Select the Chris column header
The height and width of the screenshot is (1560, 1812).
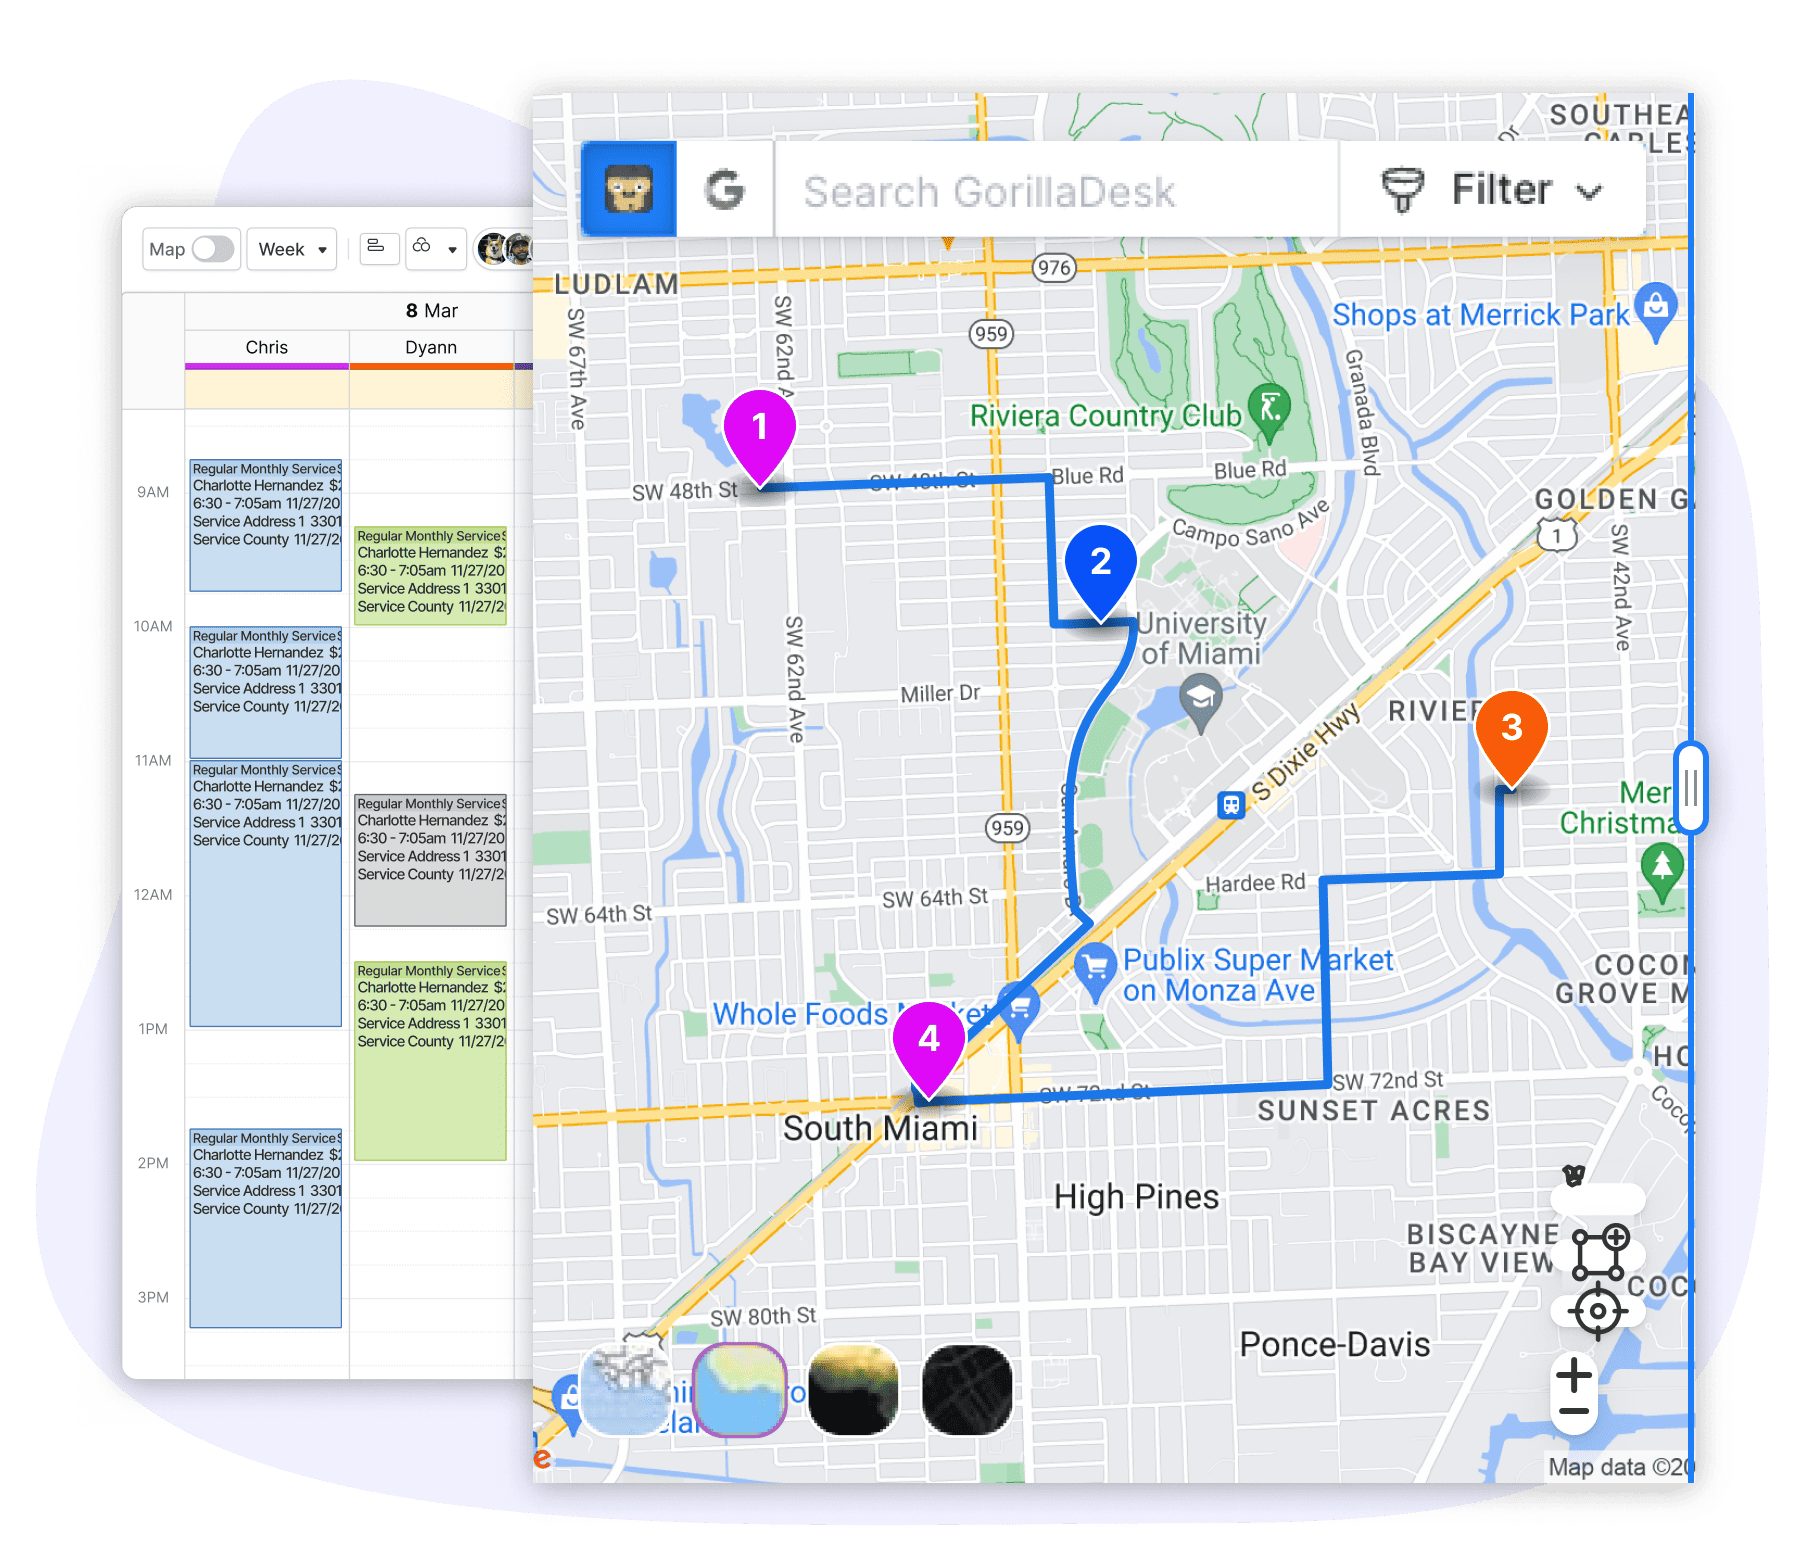(267, 347)
